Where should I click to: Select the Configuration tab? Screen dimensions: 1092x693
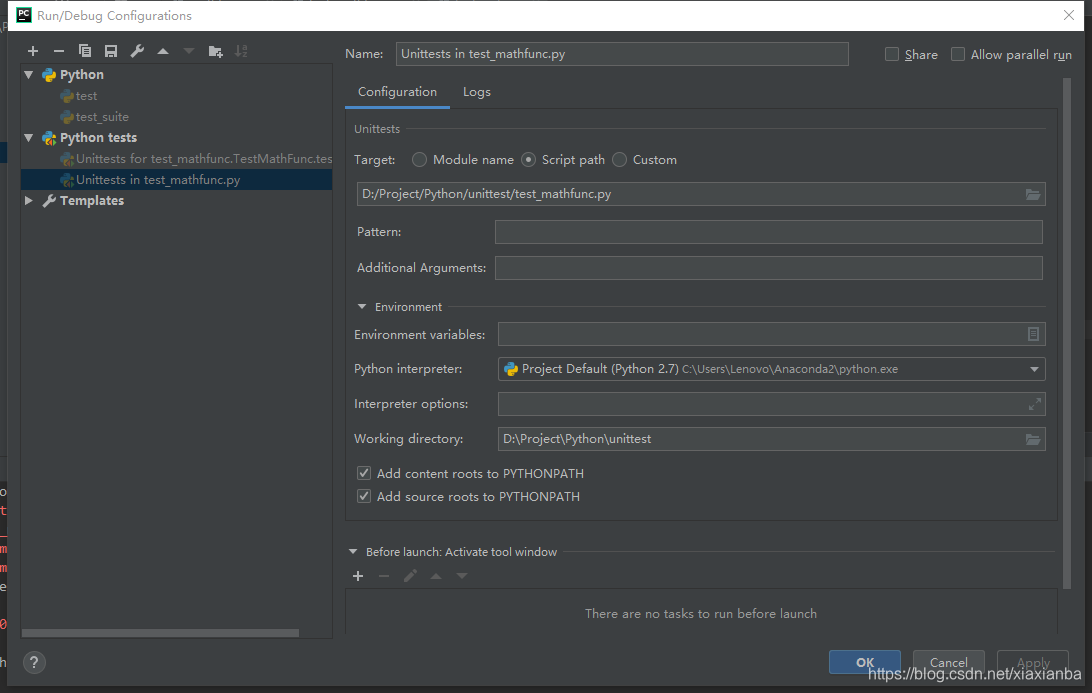(398, 92)
